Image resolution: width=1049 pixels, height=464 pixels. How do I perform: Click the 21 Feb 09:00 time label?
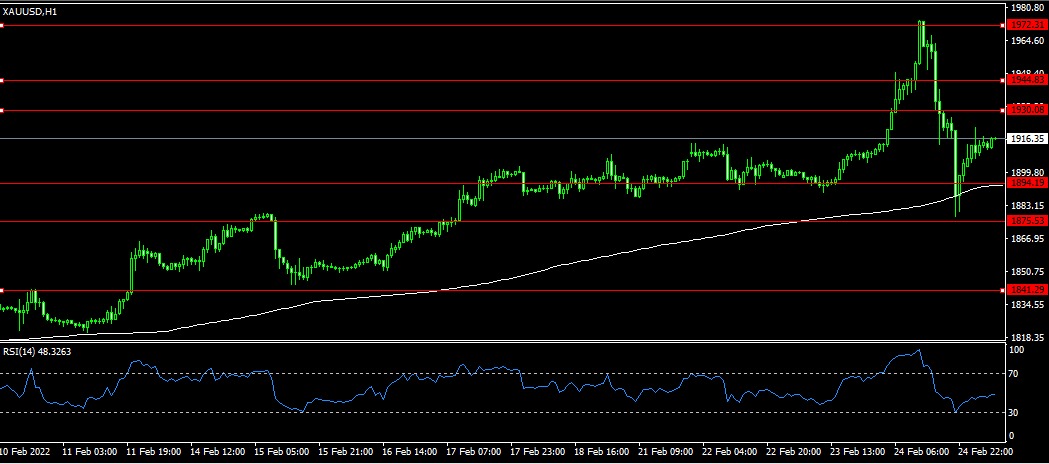665,451
